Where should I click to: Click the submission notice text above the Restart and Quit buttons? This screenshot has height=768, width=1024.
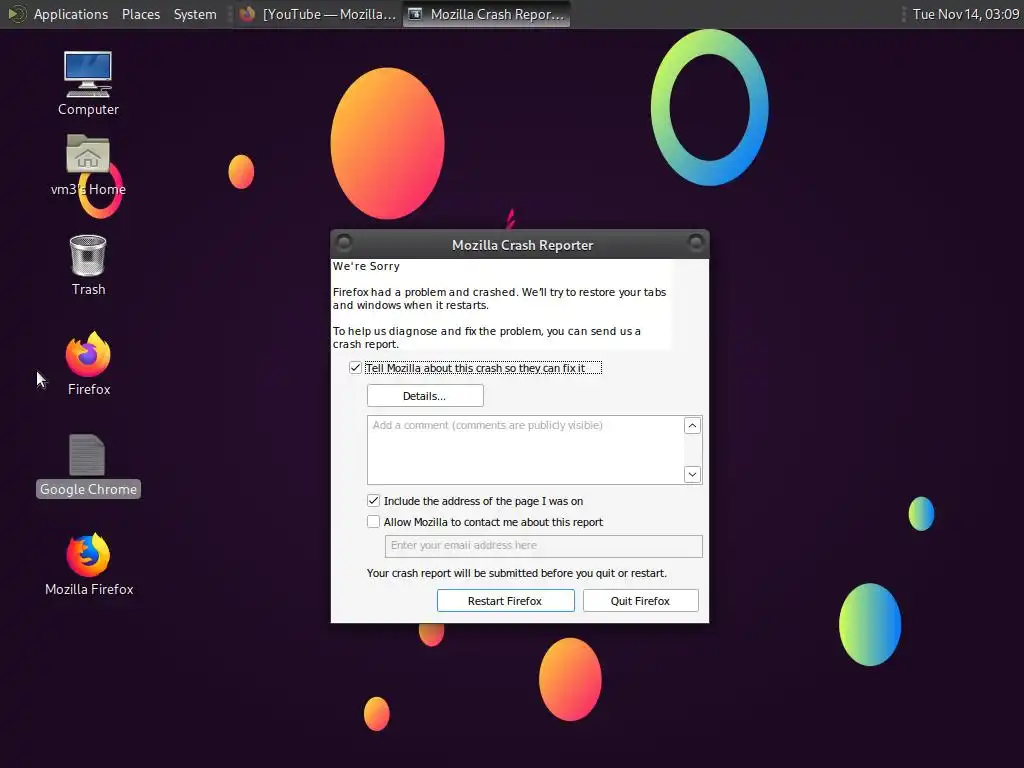click(517, 573)
